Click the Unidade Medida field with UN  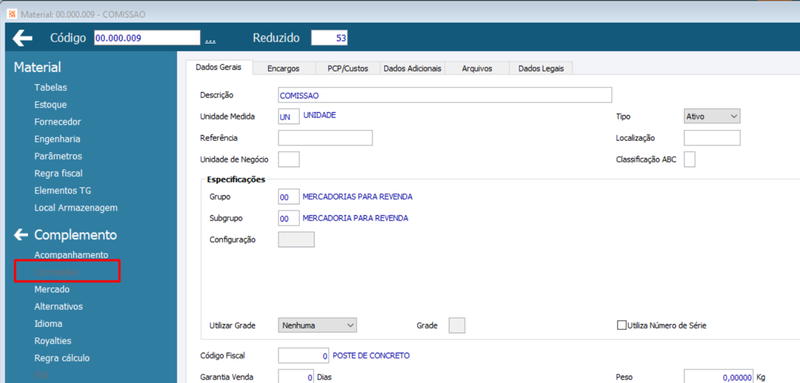point(289,116)
